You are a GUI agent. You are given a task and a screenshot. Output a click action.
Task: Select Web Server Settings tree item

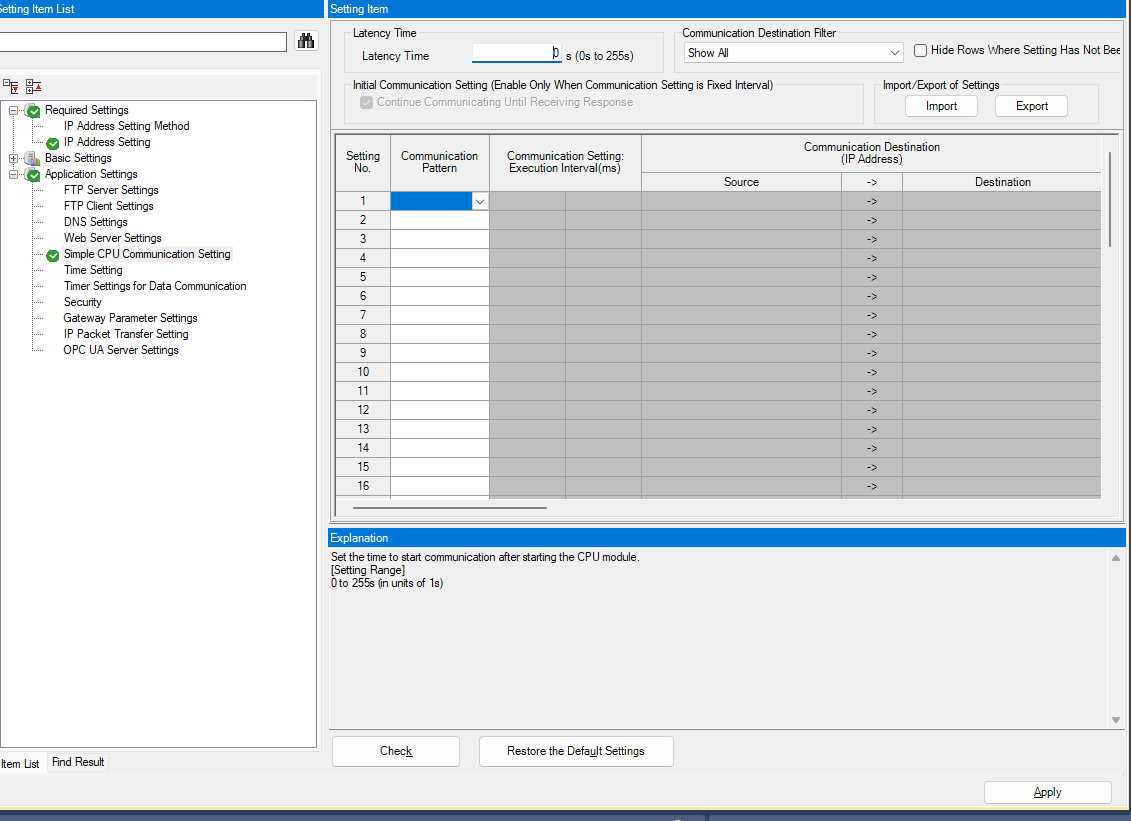tap(113, 238)
